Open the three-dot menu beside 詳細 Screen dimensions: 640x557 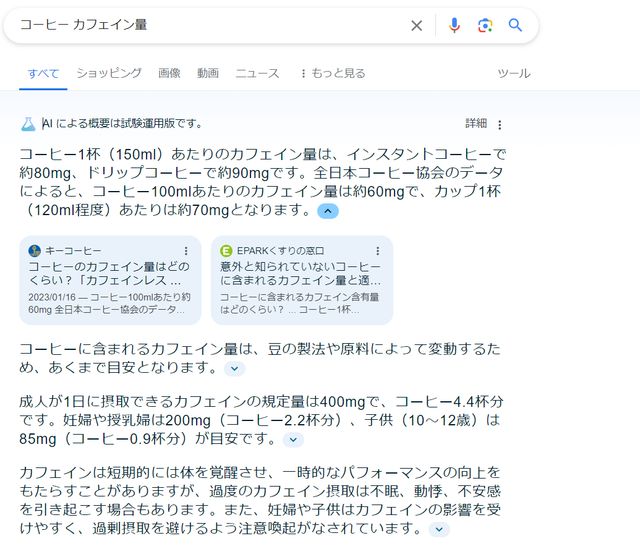(x=500, y=125)
